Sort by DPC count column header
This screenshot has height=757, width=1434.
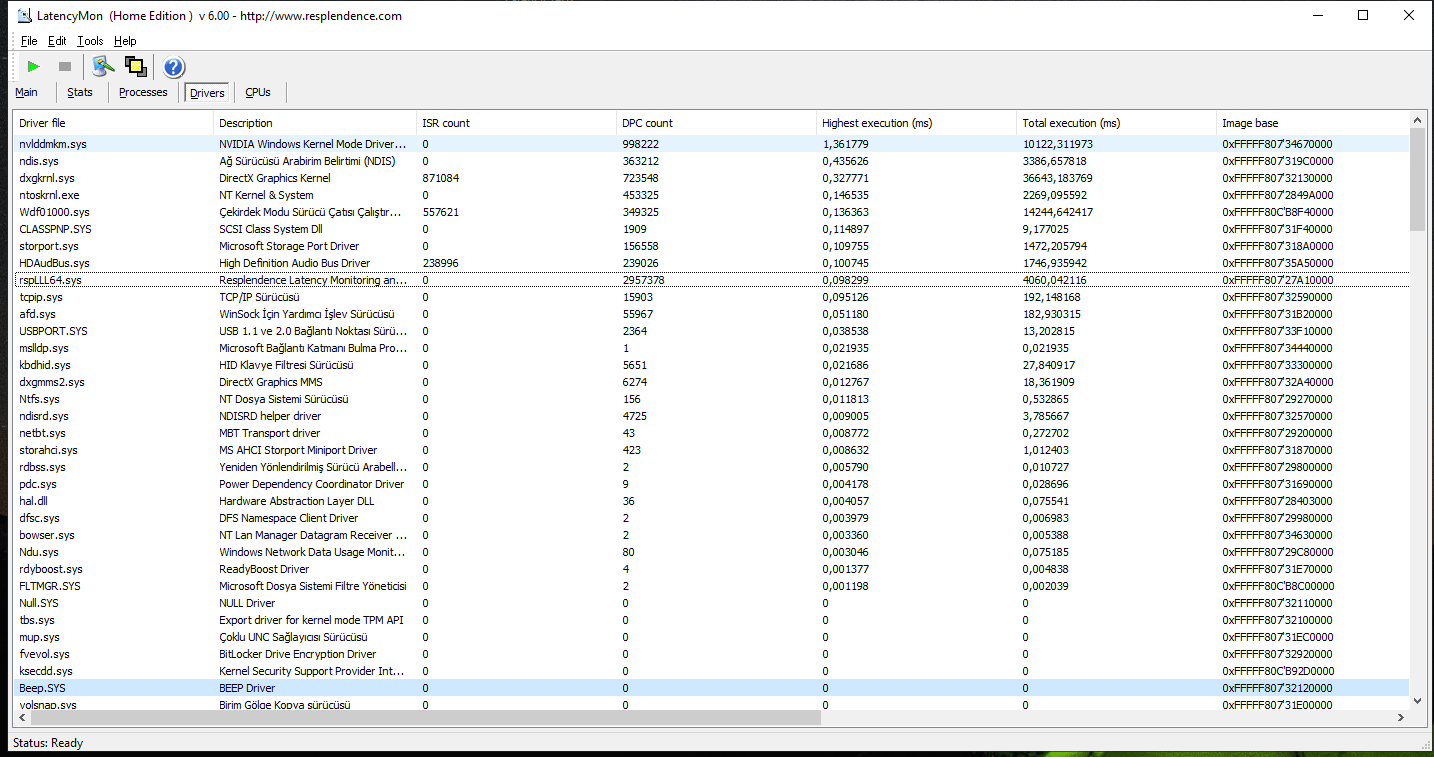click(716, 123)
